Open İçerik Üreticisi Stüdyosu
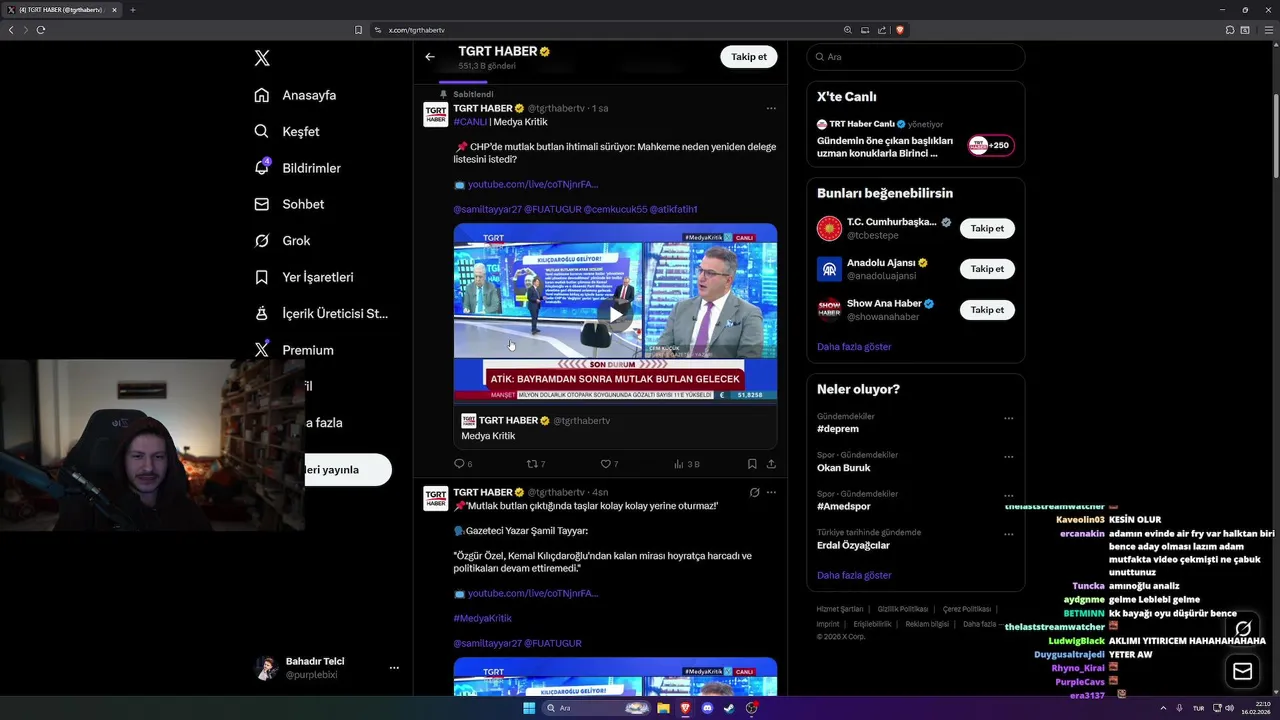 321,313
